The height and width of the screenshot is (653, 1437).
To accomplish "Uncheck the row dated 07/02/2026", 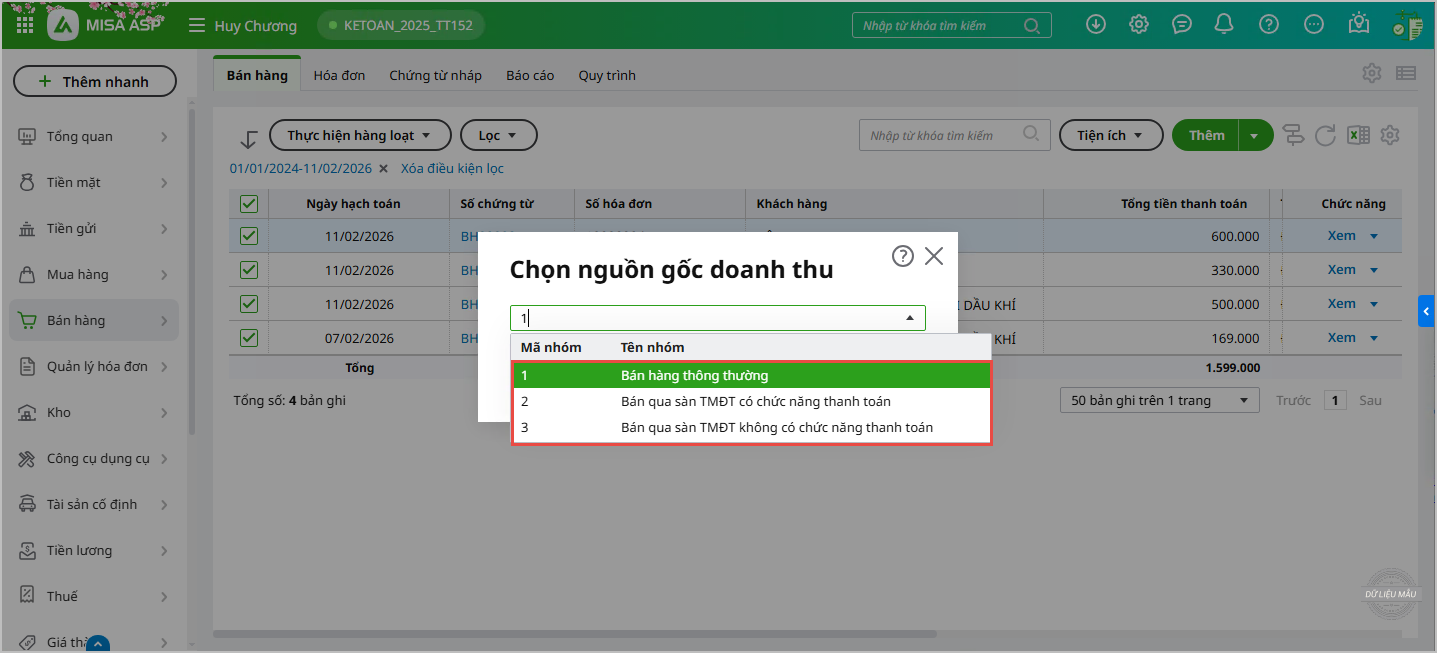I will coord(249,338).
